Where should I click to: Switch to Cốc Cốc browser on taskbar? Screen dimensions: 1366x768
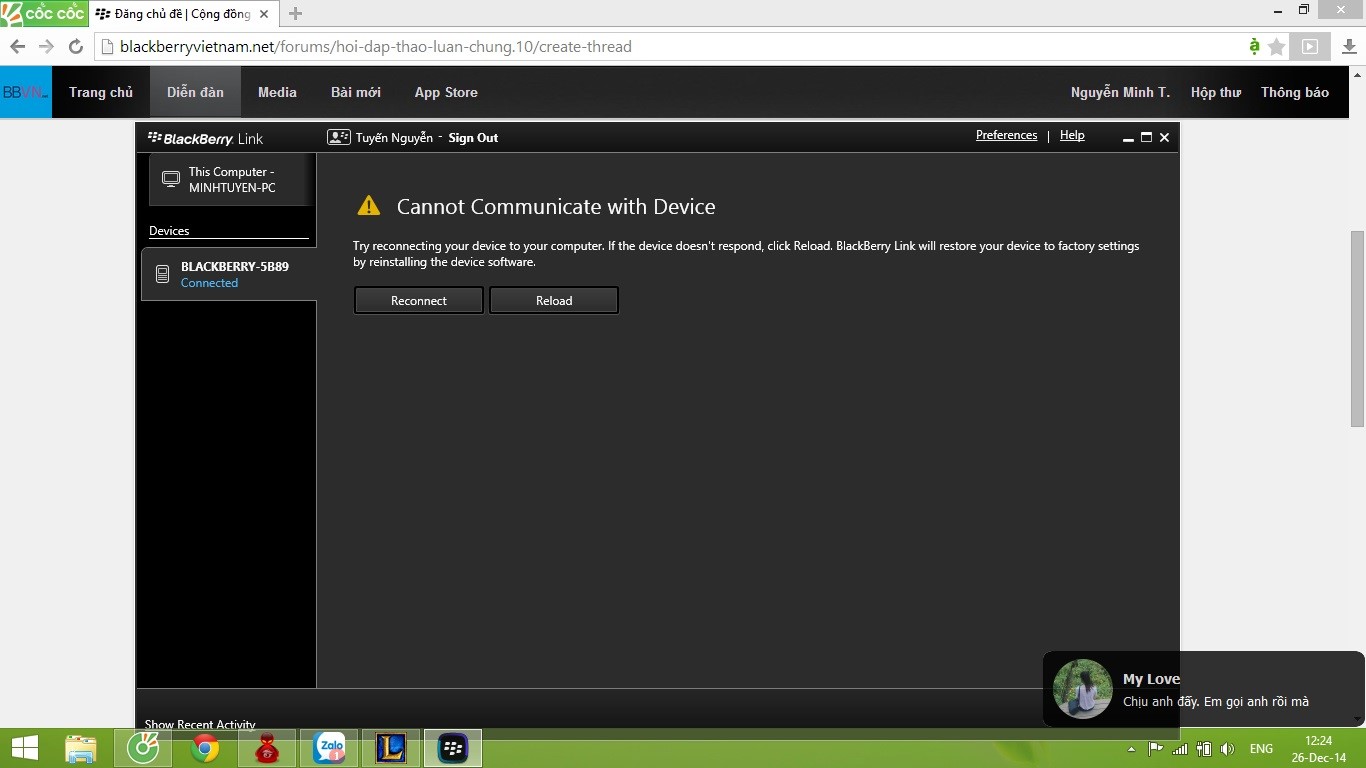[x=143, y=748]
